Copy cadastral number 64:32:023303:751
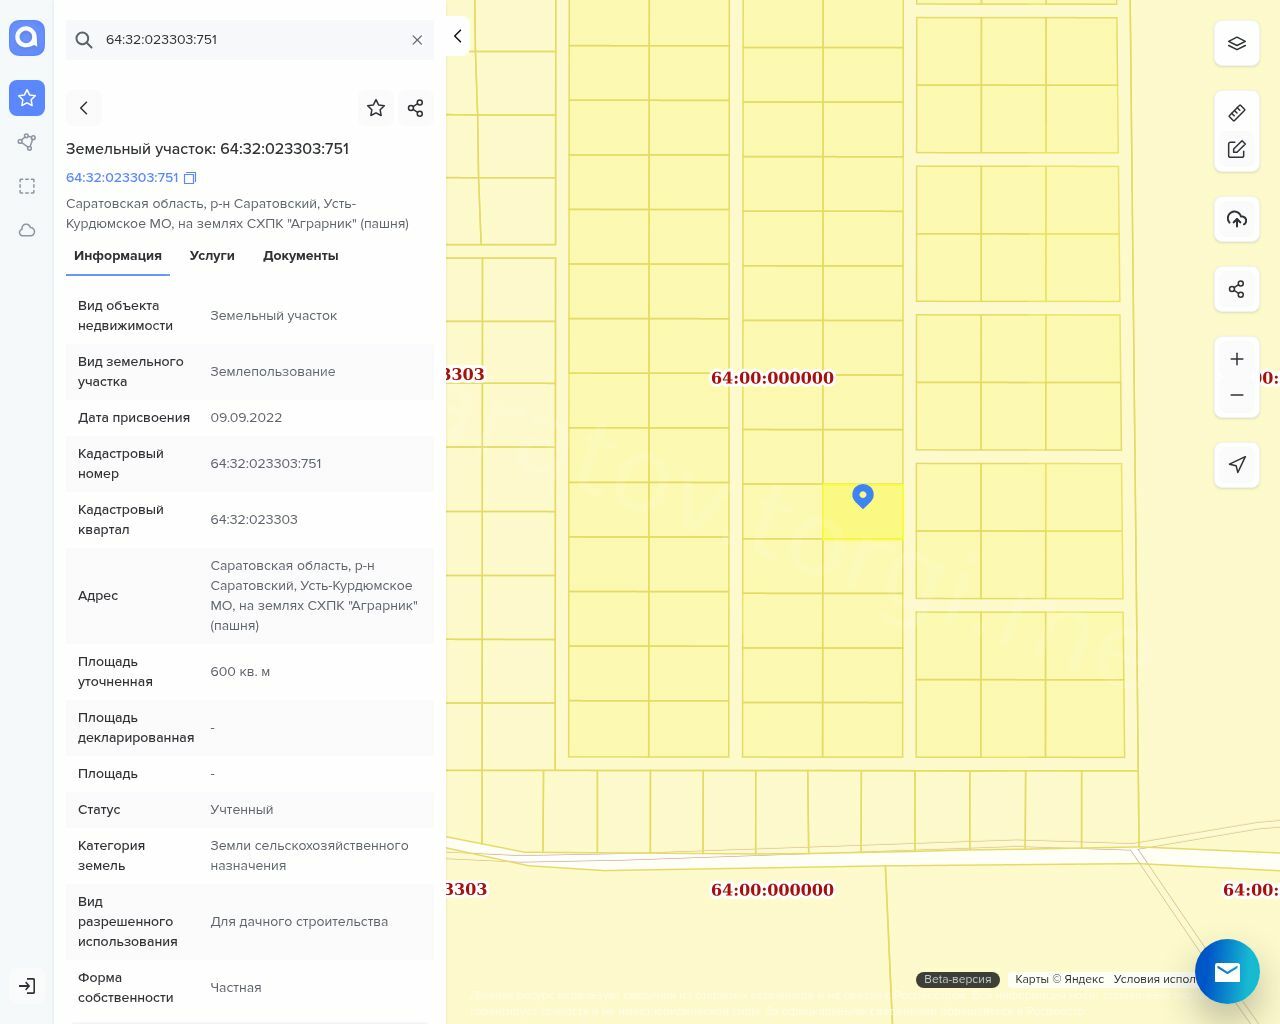The height and width of the screenshot is (1024, 1280). click(x=190, y=178)
